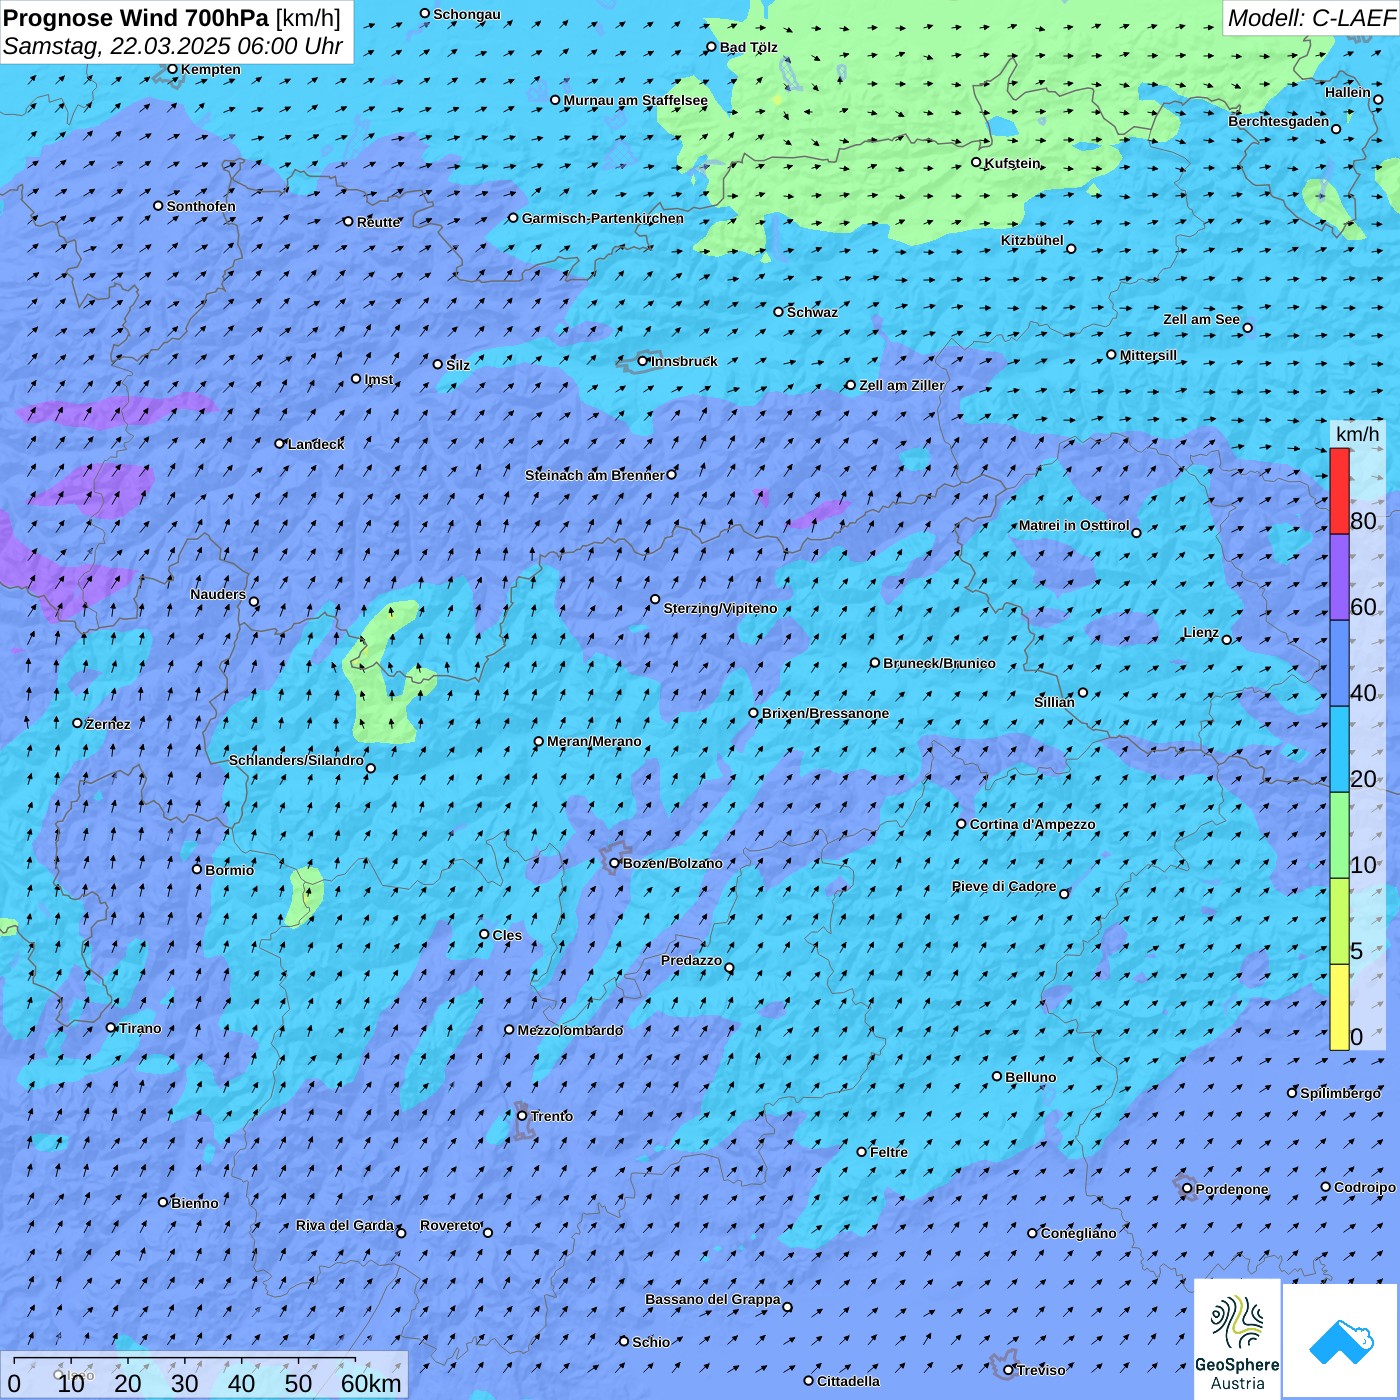Click the Lienz city label
This screenshot has height=1400, width=1400.
1201,632
